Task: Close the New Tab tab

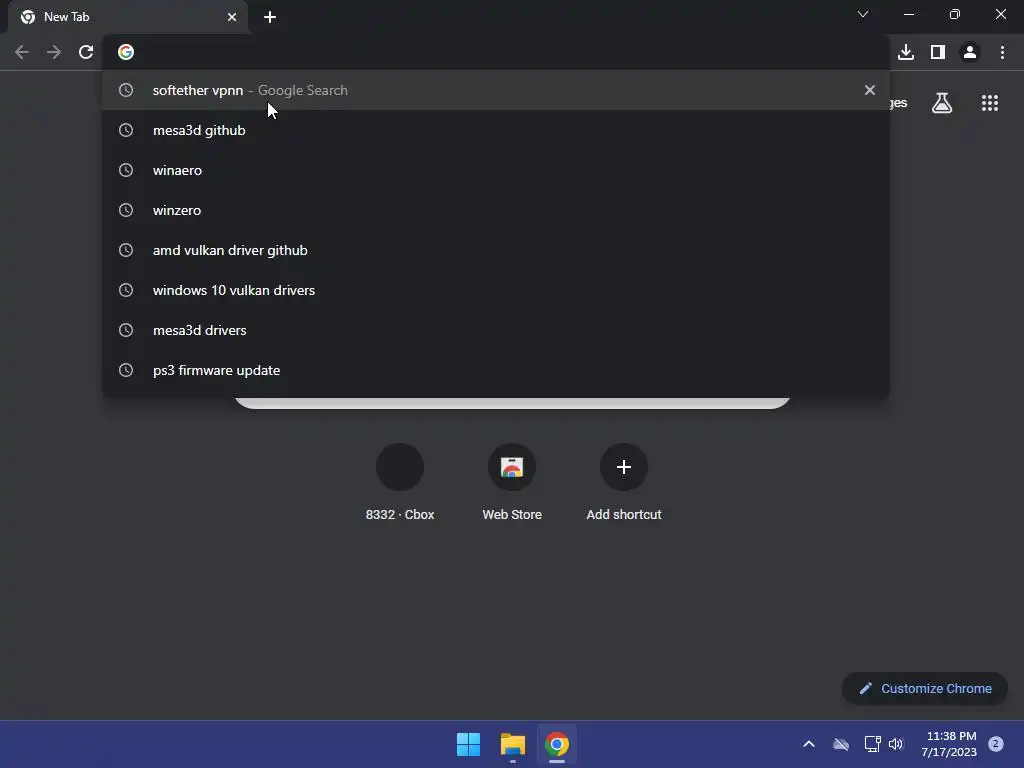Action: click(x=232, y=17)
